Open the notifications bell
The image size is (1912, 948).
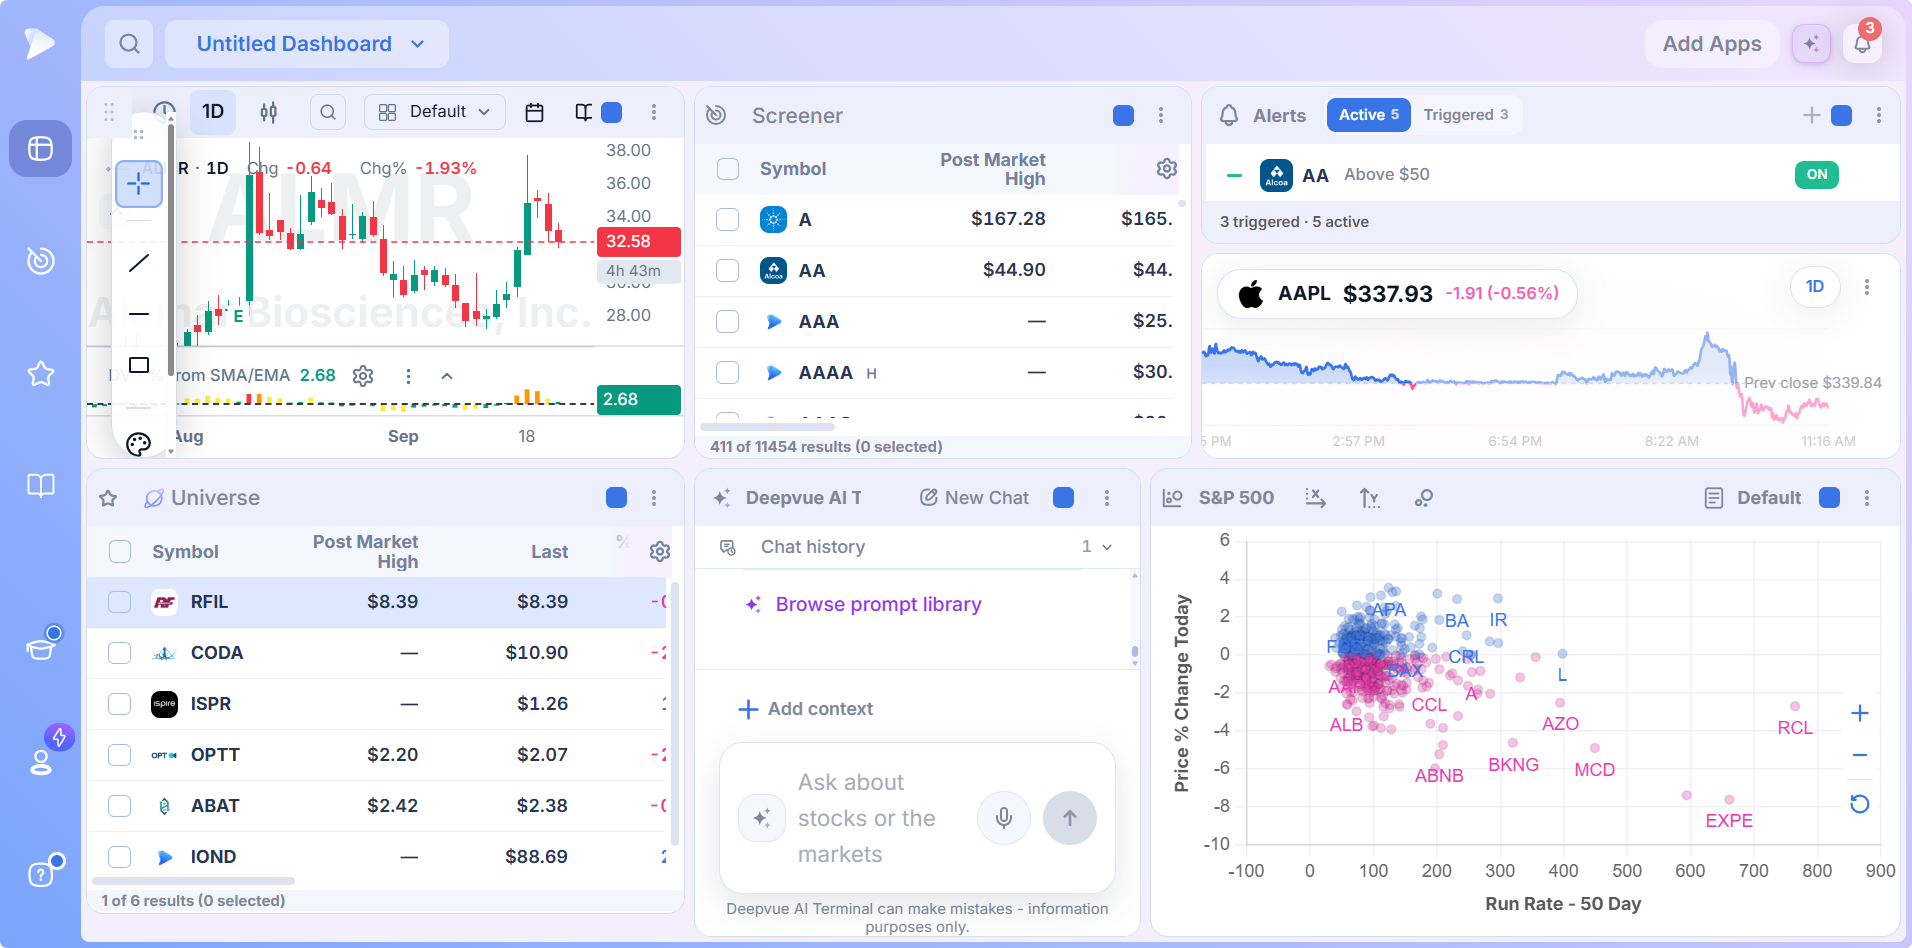pos(1862,44)
